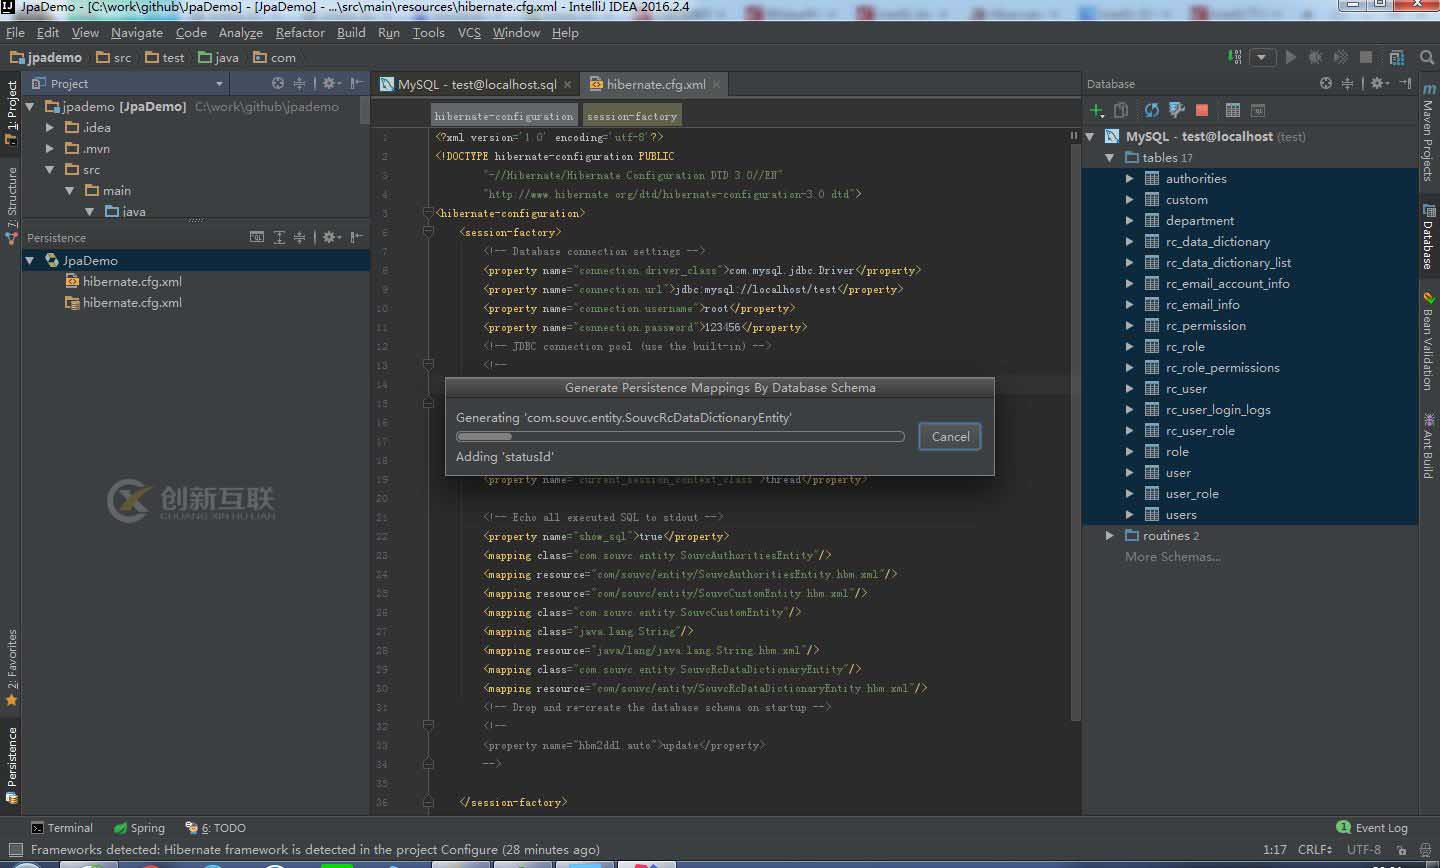Click the More Schemas link

point(1172,557)
